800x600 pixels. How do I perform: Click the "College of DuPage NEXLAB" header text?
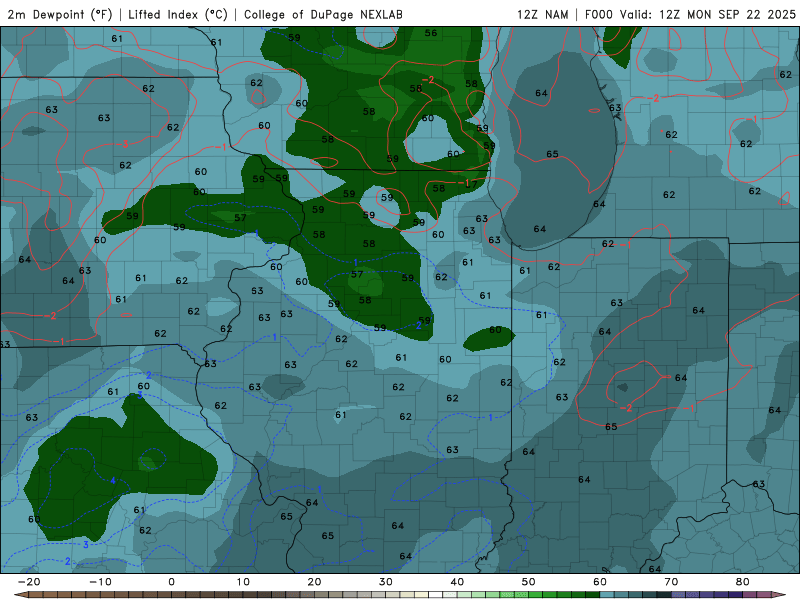(x=323, y=14)
